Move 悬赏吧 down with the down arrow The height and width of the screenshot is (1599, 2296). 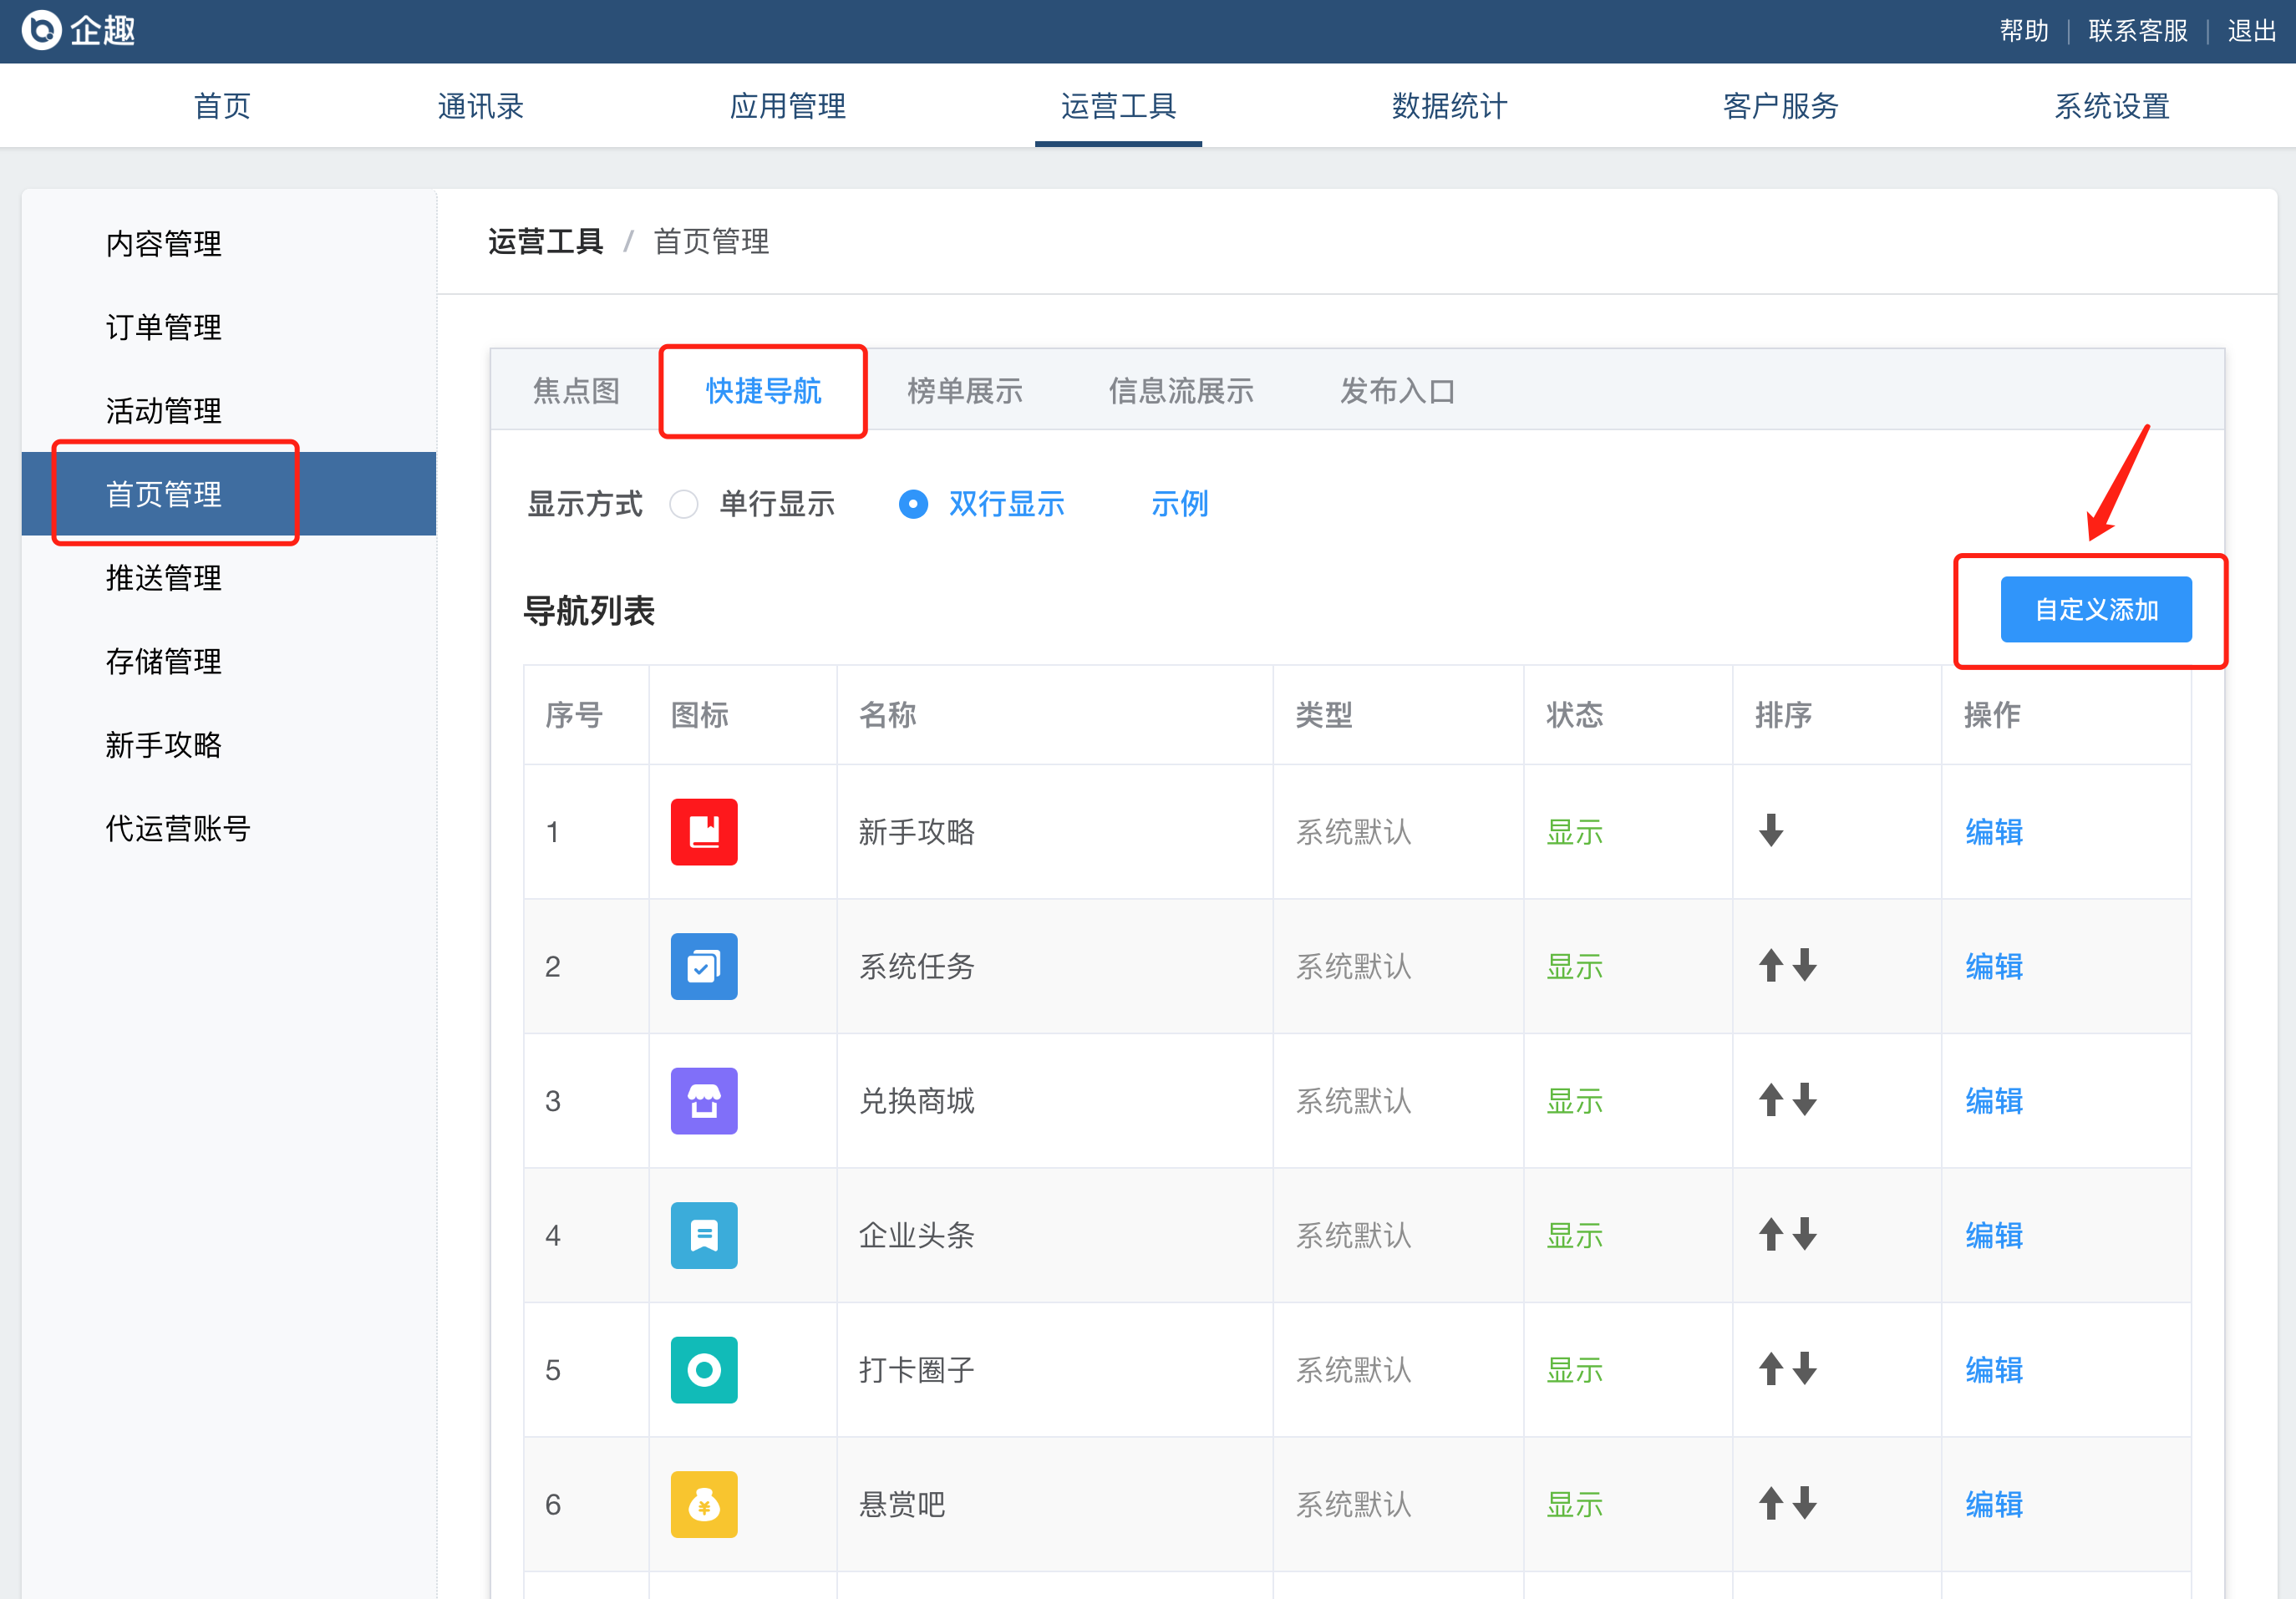coord(1805,1503)
